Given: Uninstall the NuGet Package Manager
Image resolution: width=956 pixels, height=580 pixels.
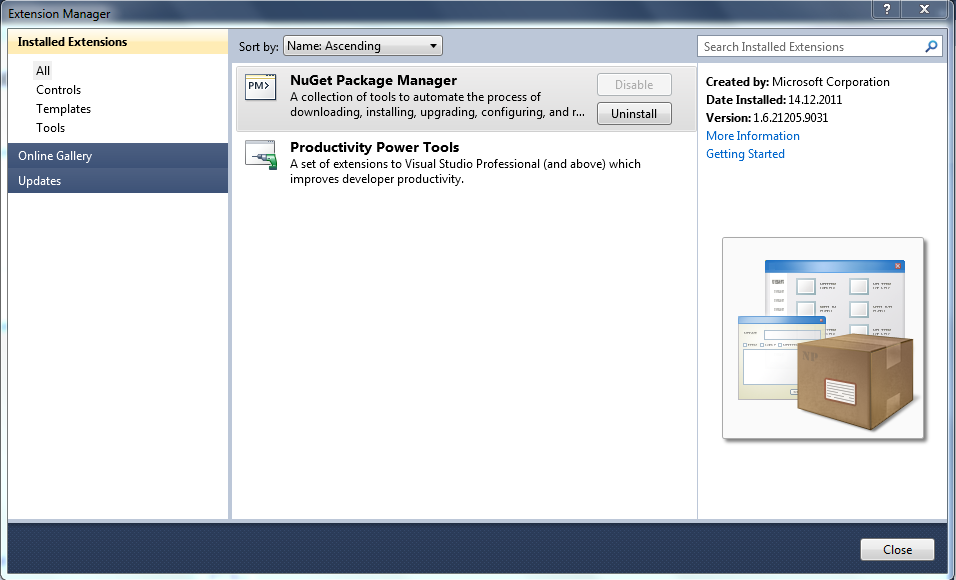Looking at the screenshot, I should pyautogui.click(x=634, y=113).
